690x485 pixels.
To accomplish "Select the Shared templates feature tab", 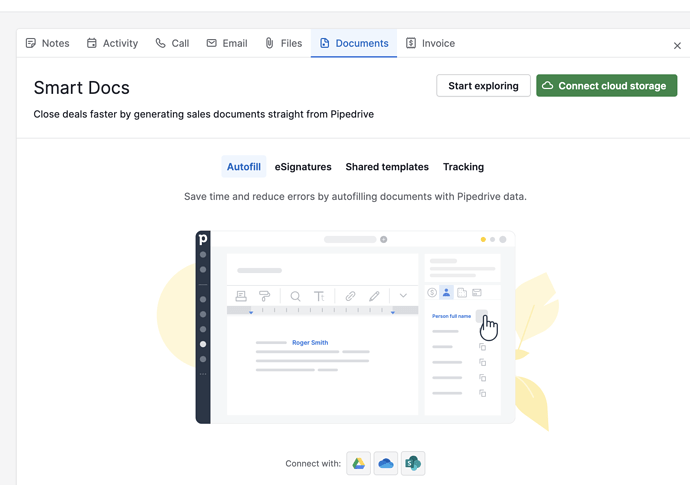I will coord(387,167).
